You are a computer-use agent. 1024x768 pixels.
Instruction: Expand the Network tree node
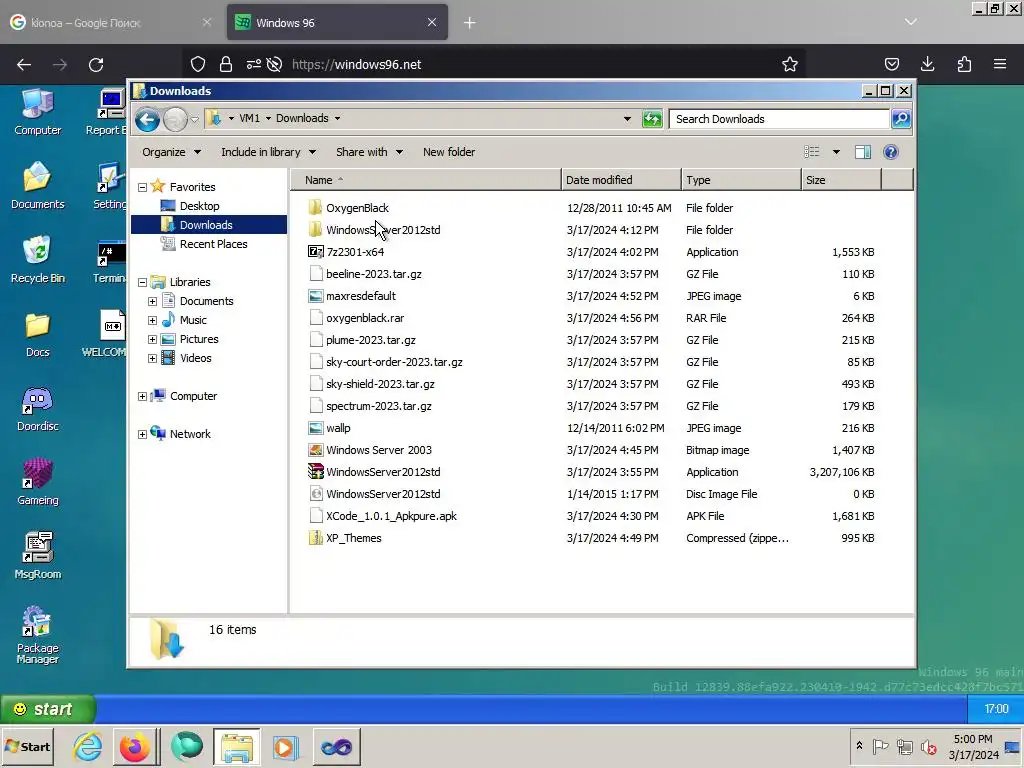coord(142,434)
